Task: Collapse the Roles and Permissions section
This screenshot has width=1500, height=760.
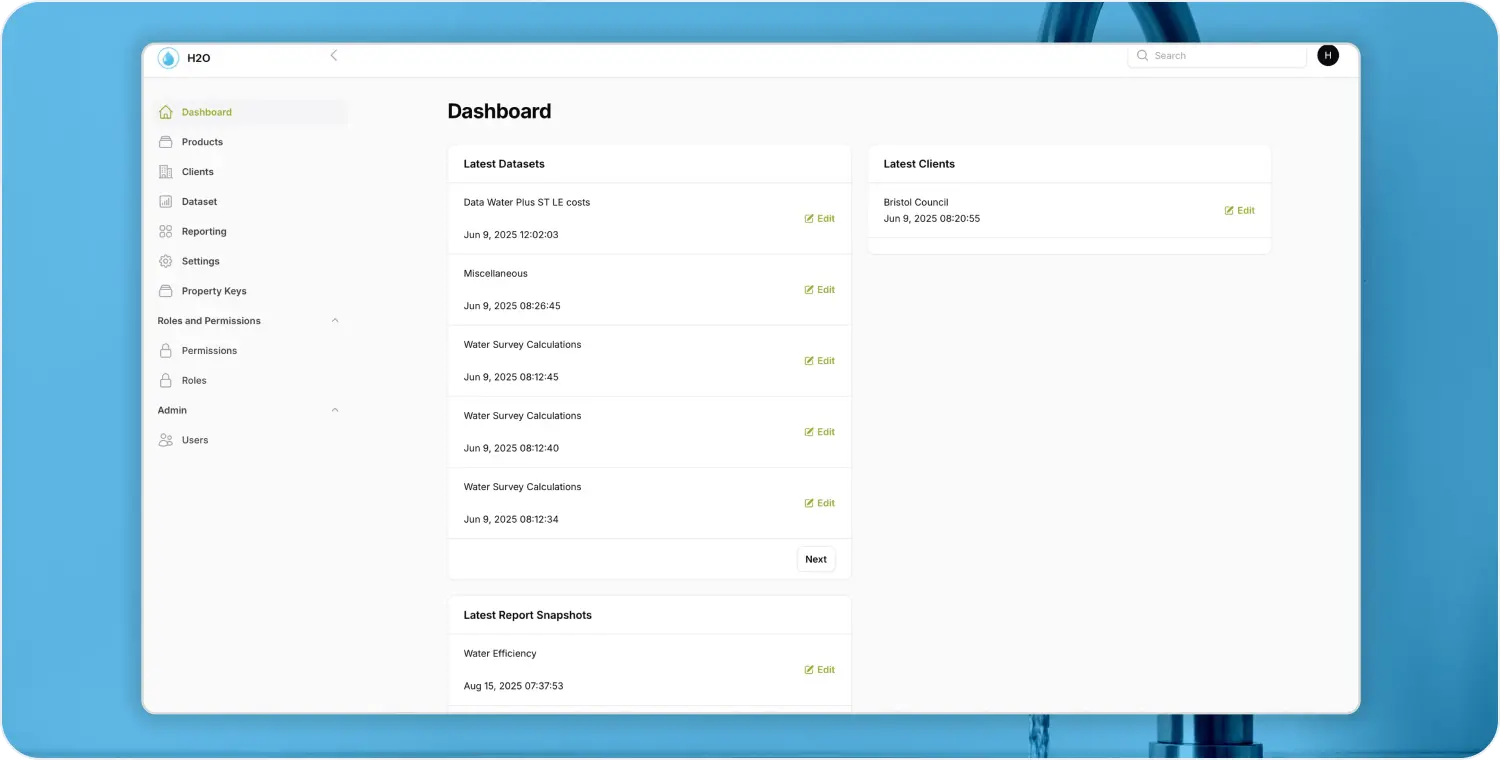Action: pos(335,321)
